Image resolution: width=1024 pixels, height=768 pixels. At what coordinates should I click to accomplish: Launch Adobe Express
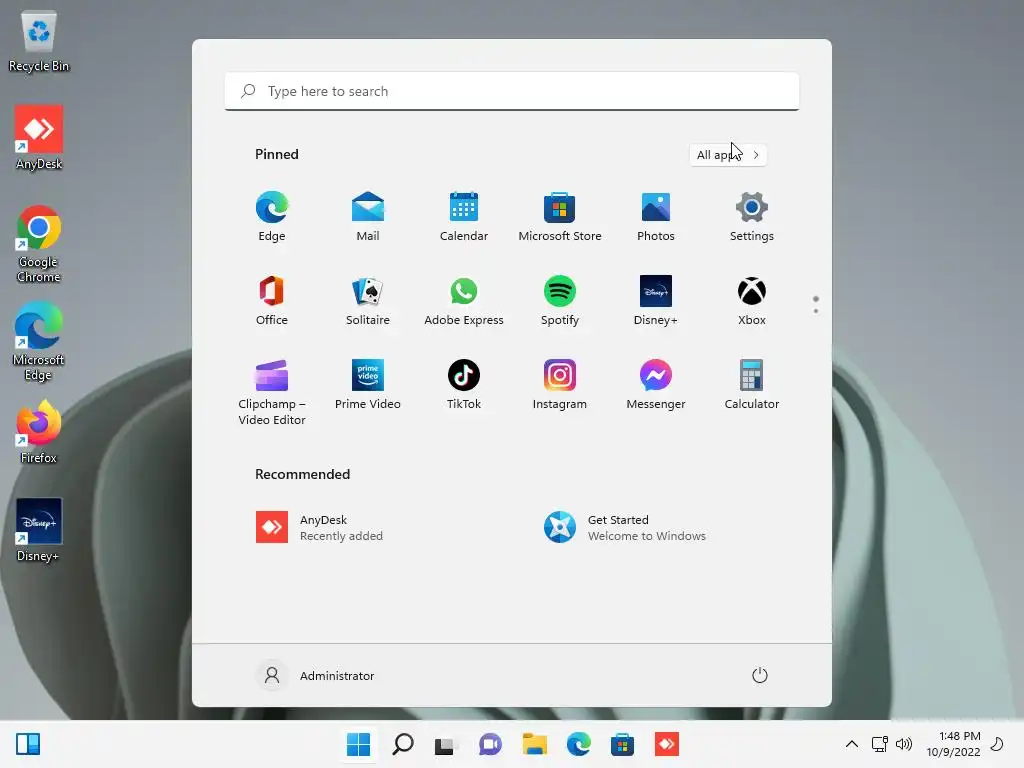[464, 300]
